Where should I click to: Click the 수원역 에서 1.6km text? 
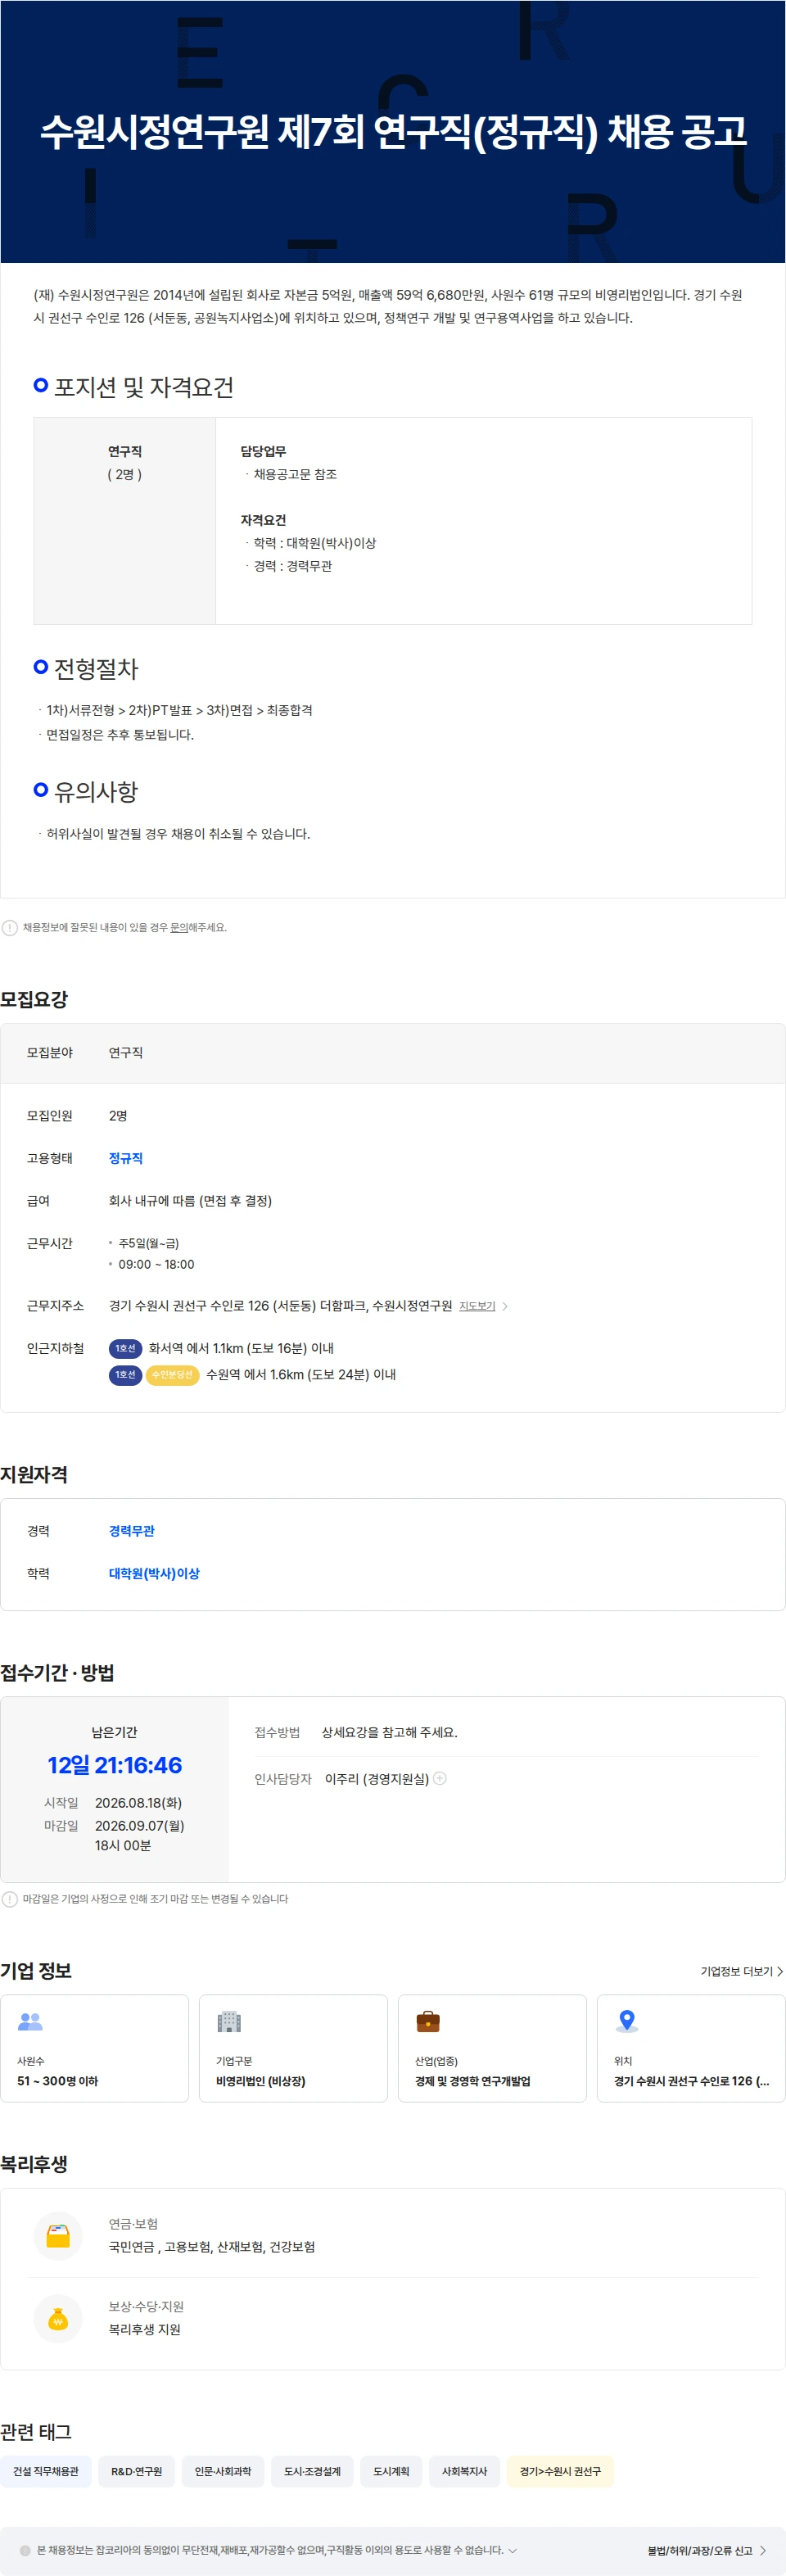click(301, 1375)
